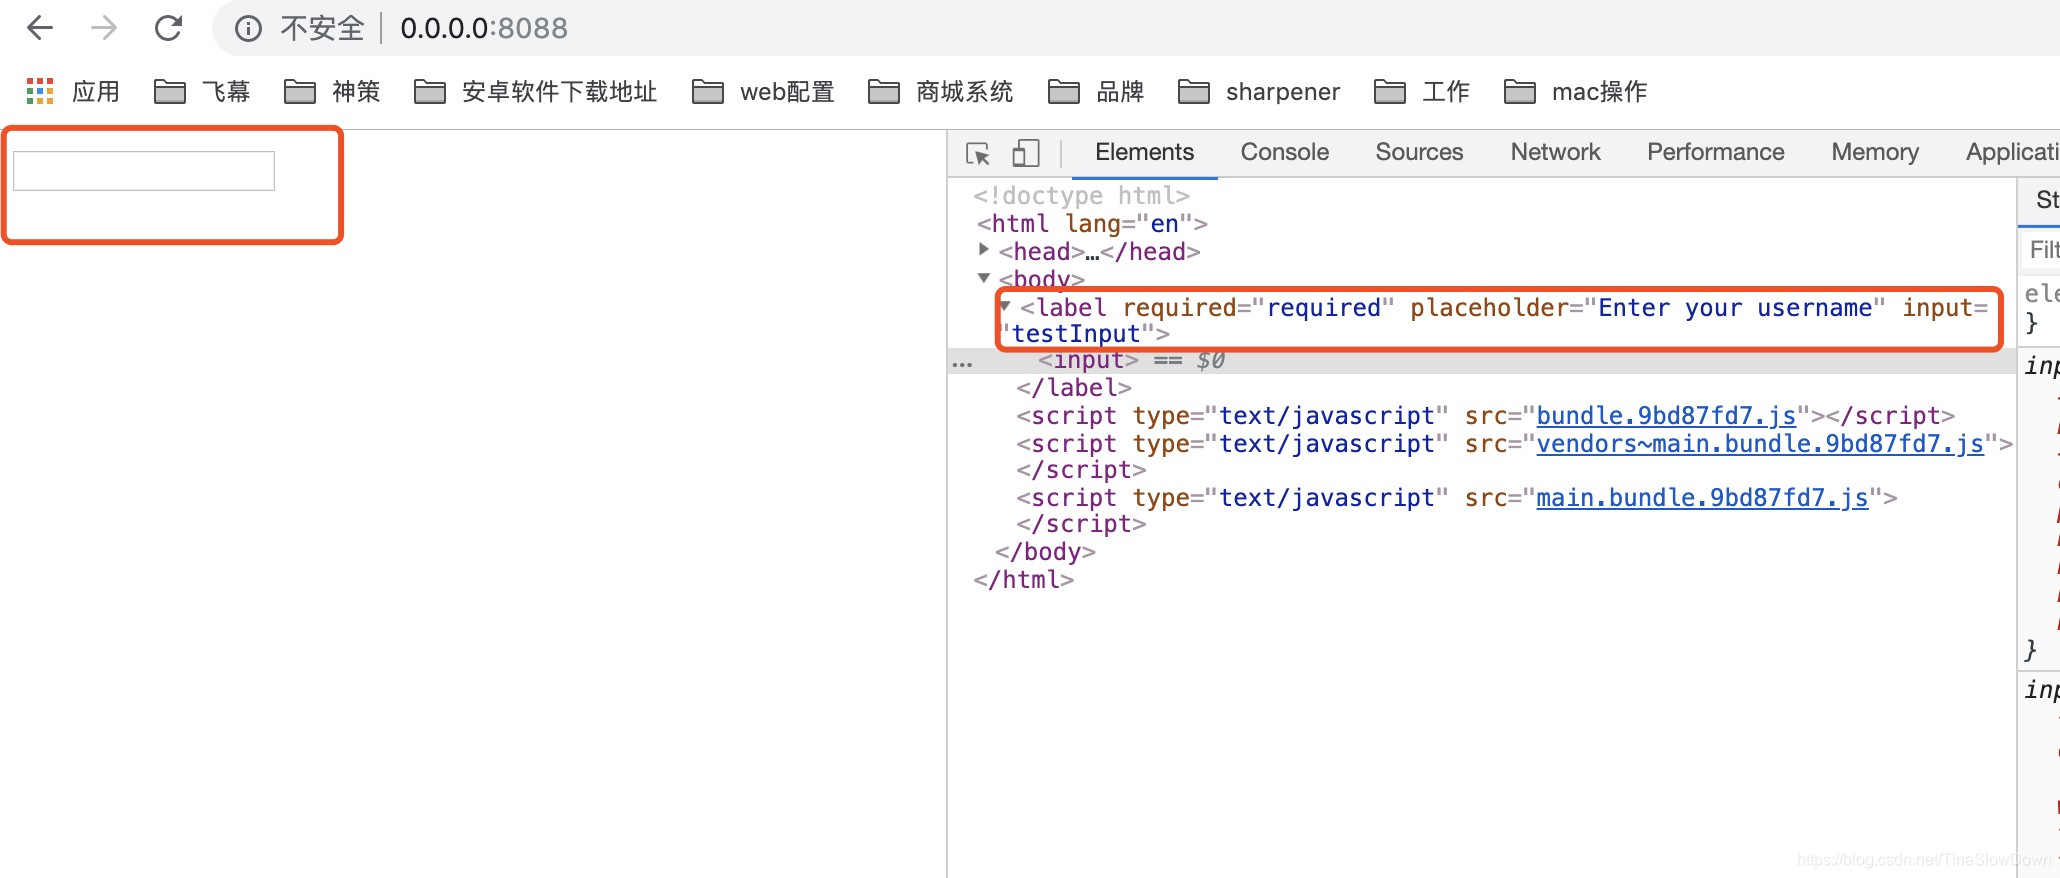Reload the page with refresh icon
Screen dimensions: 2060x878
[168, 28]
